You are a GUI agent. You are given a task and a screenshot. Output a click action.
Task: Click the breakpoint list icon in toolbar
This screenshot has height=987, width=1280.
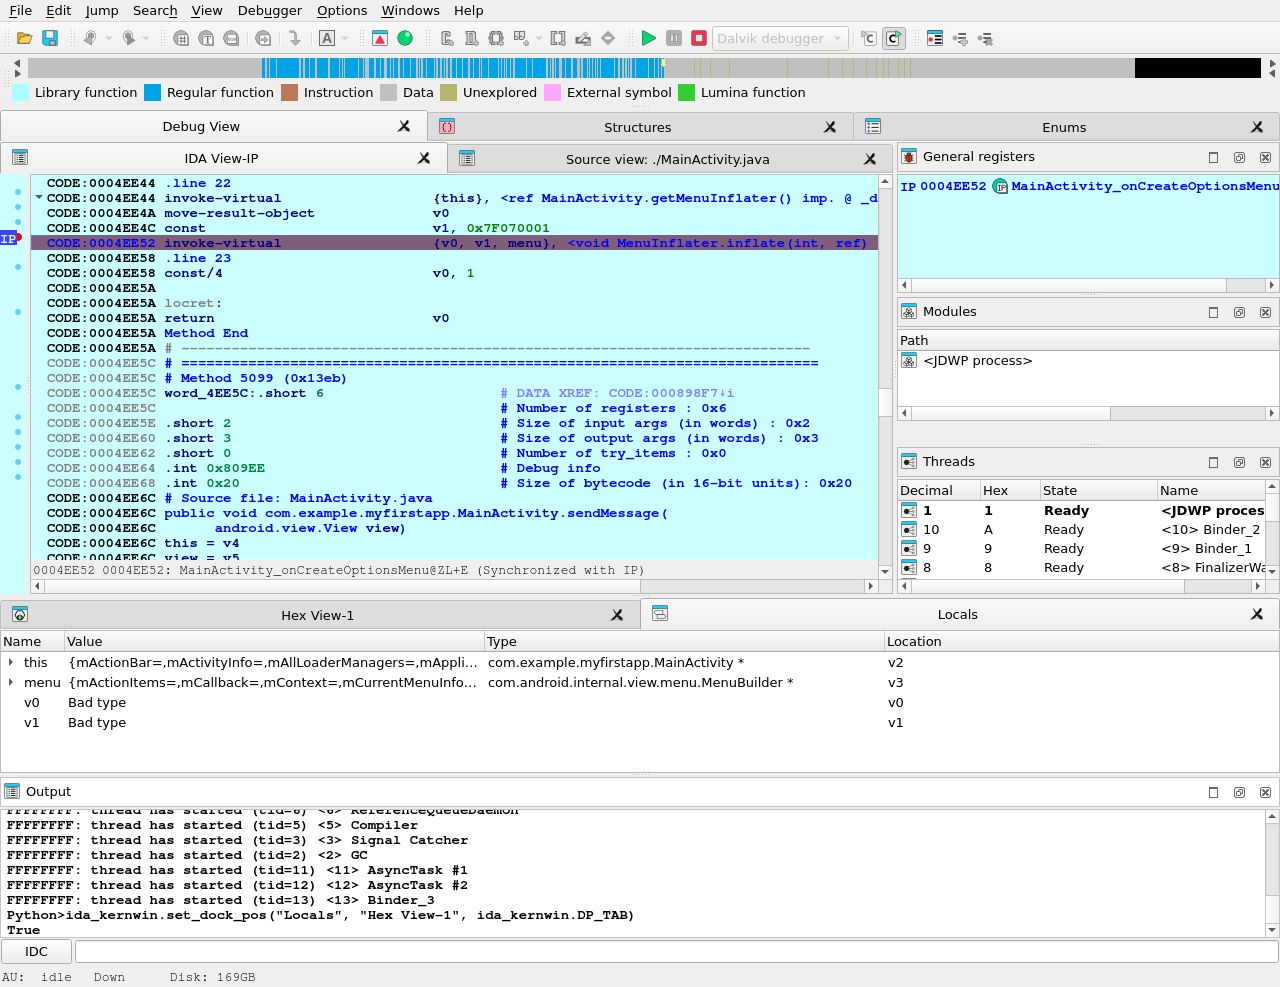[x=935, y=38]
